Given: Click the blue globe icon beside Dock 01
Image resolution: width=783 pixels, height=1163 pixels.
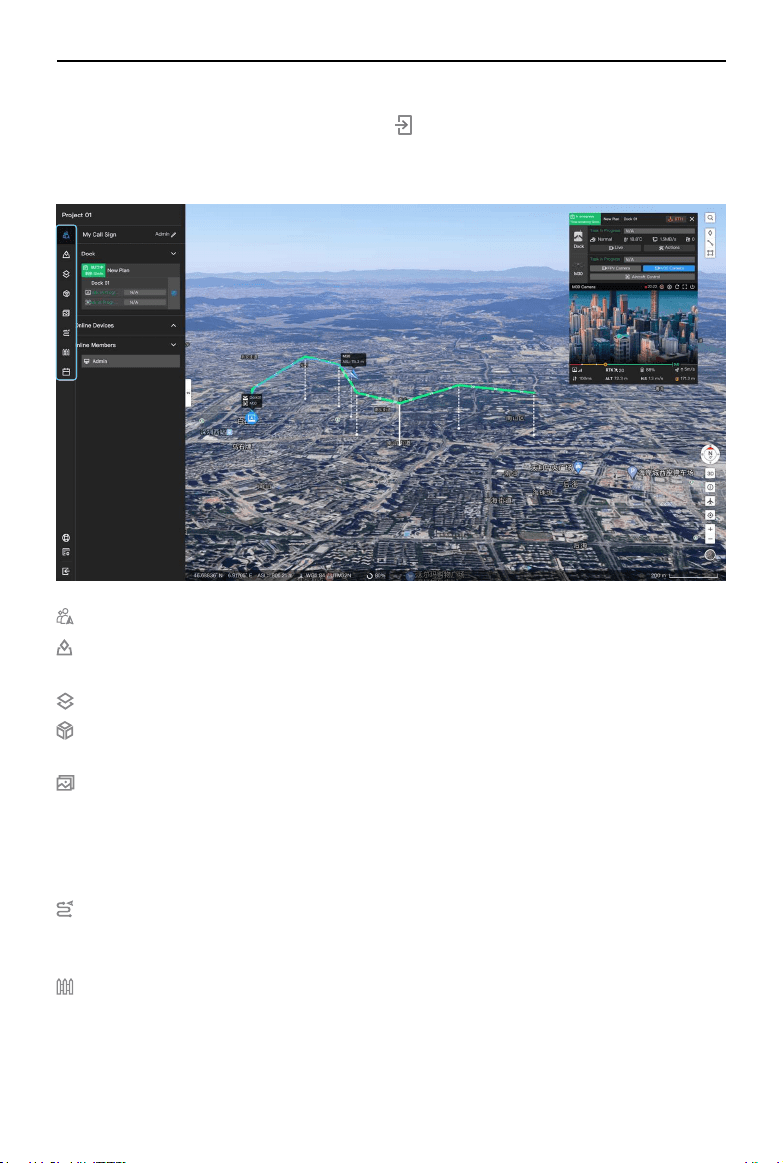Looking at the screenshot, I should 174,293.
